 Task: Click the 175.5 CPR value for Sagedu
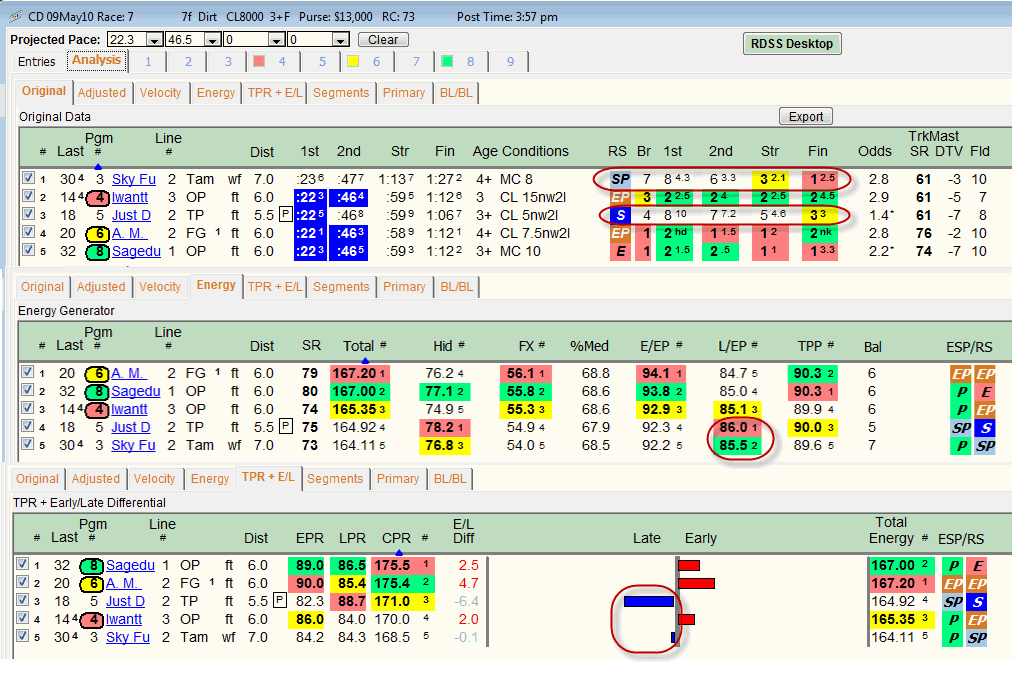pyautogui.click(x=402, y=566)
